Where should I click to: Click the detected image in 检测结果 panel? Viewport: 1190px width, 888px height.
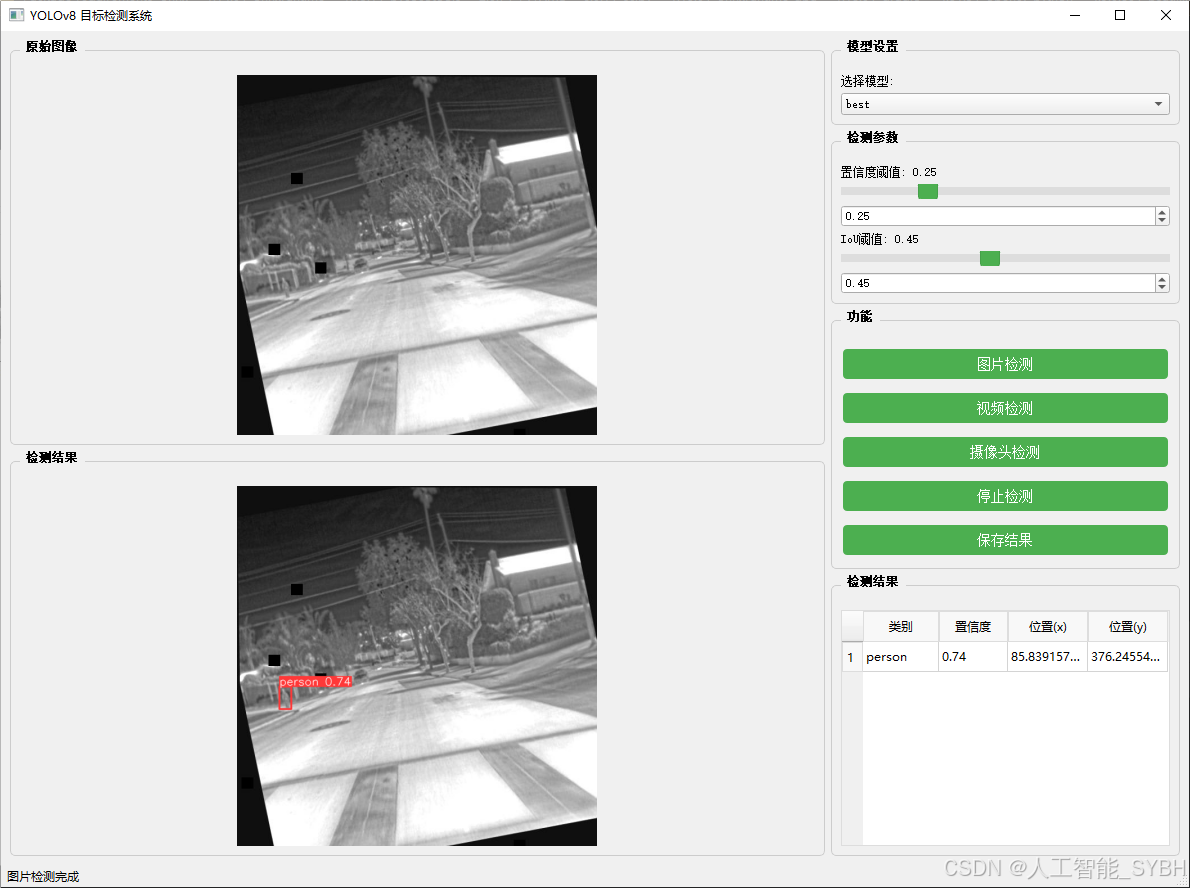click(x=417, y=666)
